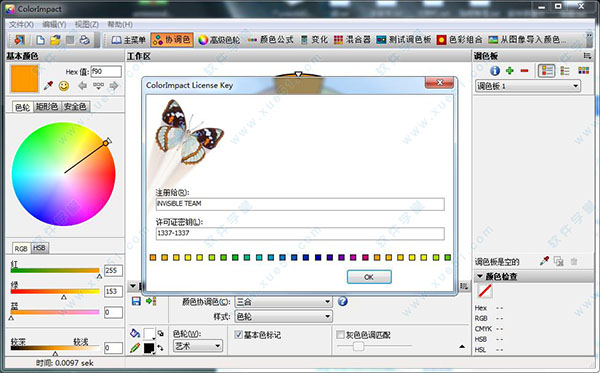Click the green value field showing 153
The width and height of the screenshot is (600, 373).
[x=113, y=292]
